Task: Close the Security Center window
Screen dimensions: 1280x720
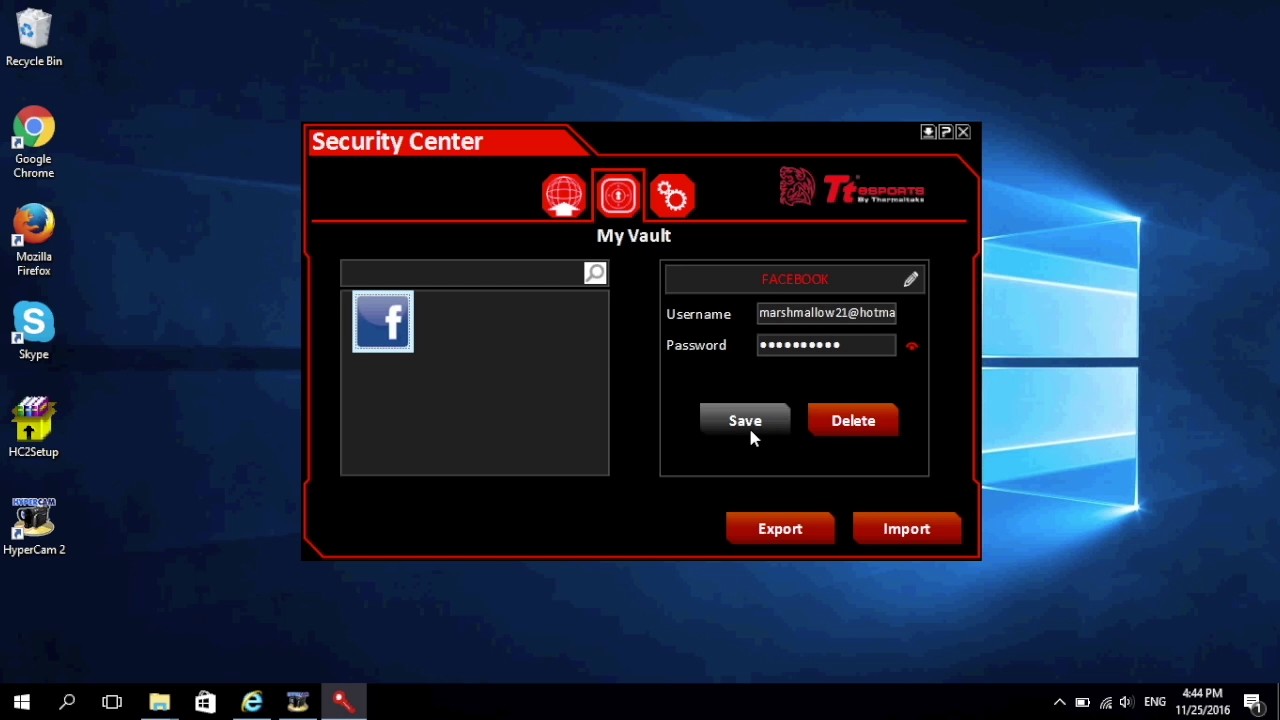Action: [963, 132]
